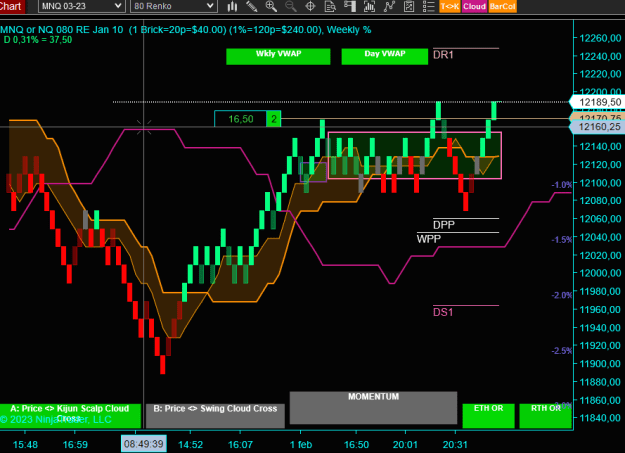
Task: Click the 16:50 time axis label
Action: (356, 444)
